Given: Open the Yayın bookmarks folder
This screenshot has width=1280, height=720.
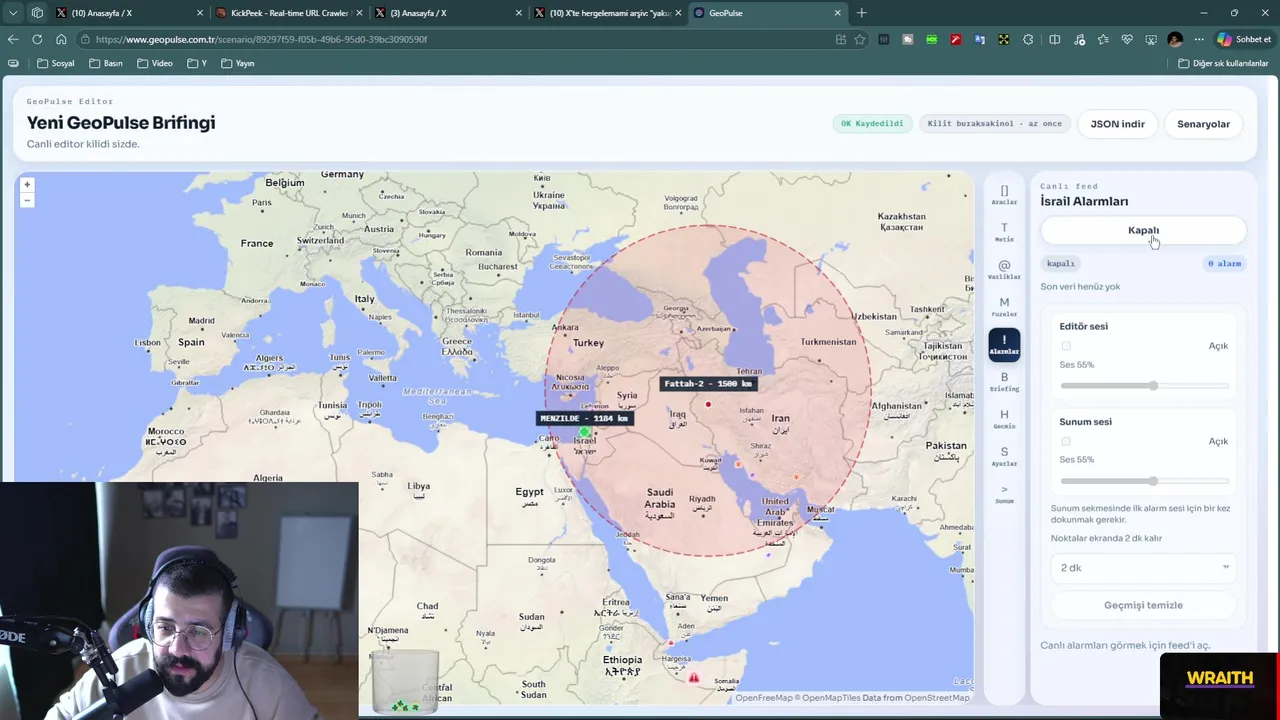Looking at the screenshot, I should [238, 63].
